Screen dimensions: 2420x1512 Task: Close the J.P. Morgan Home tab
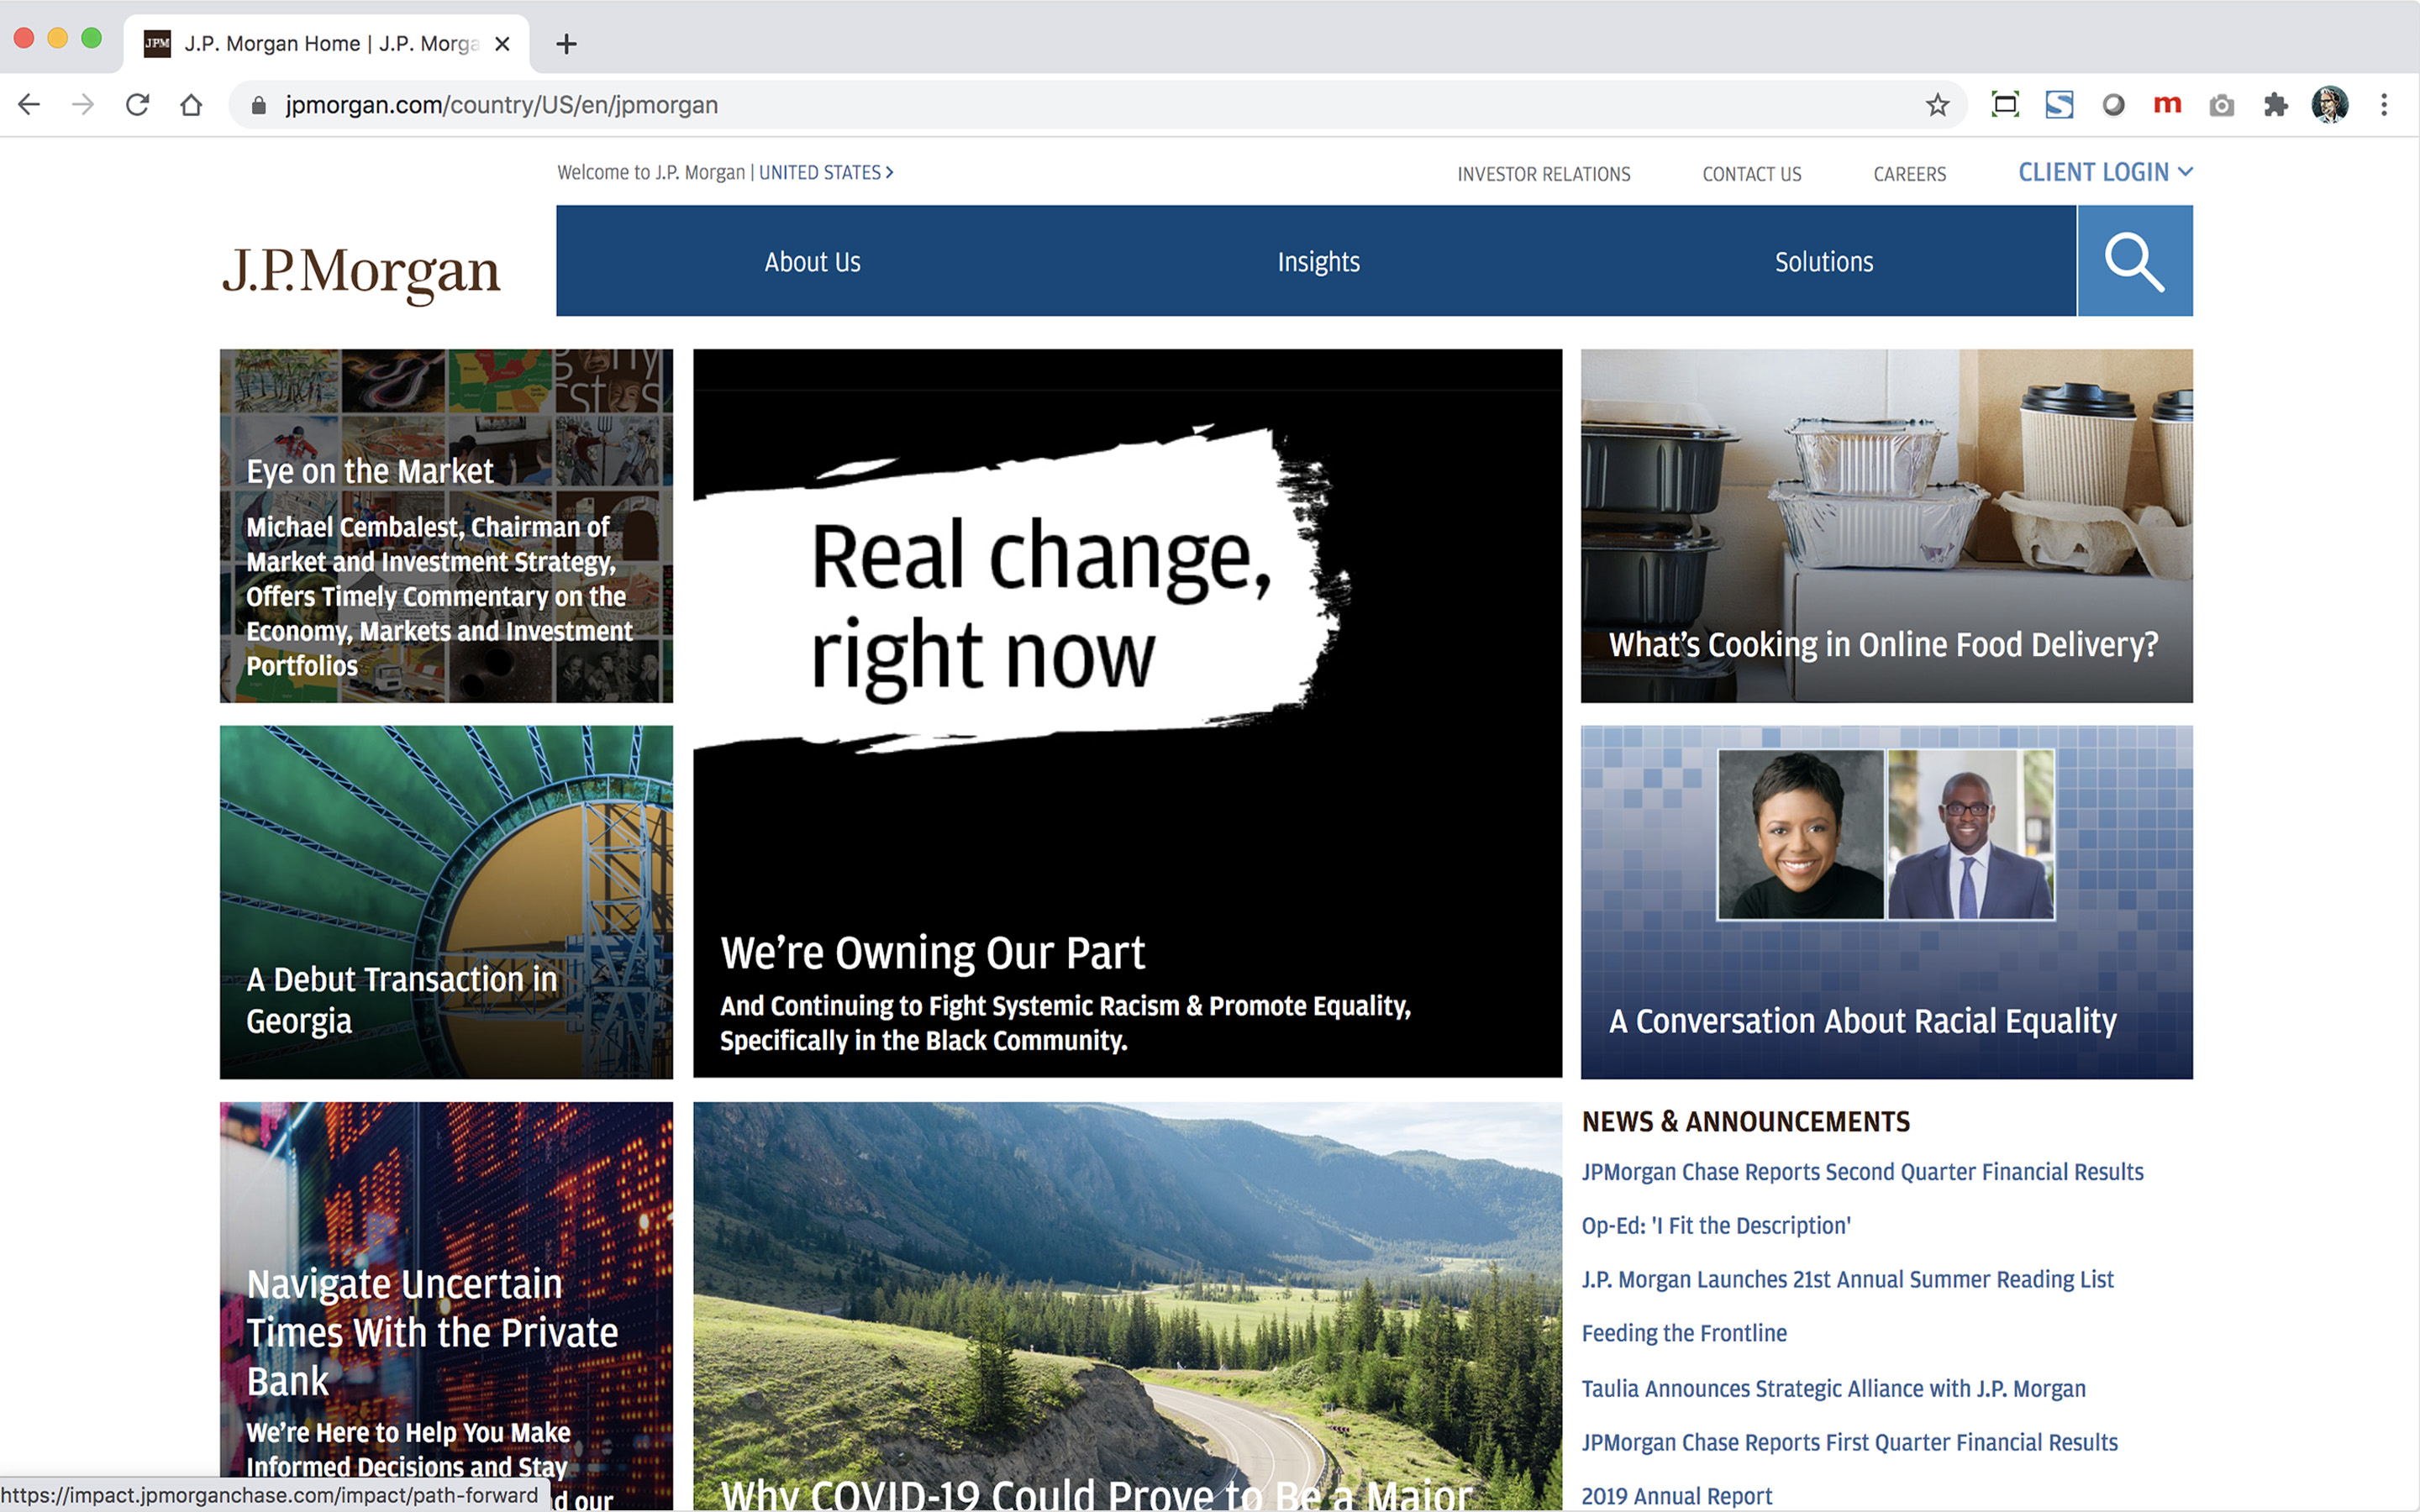502,44
